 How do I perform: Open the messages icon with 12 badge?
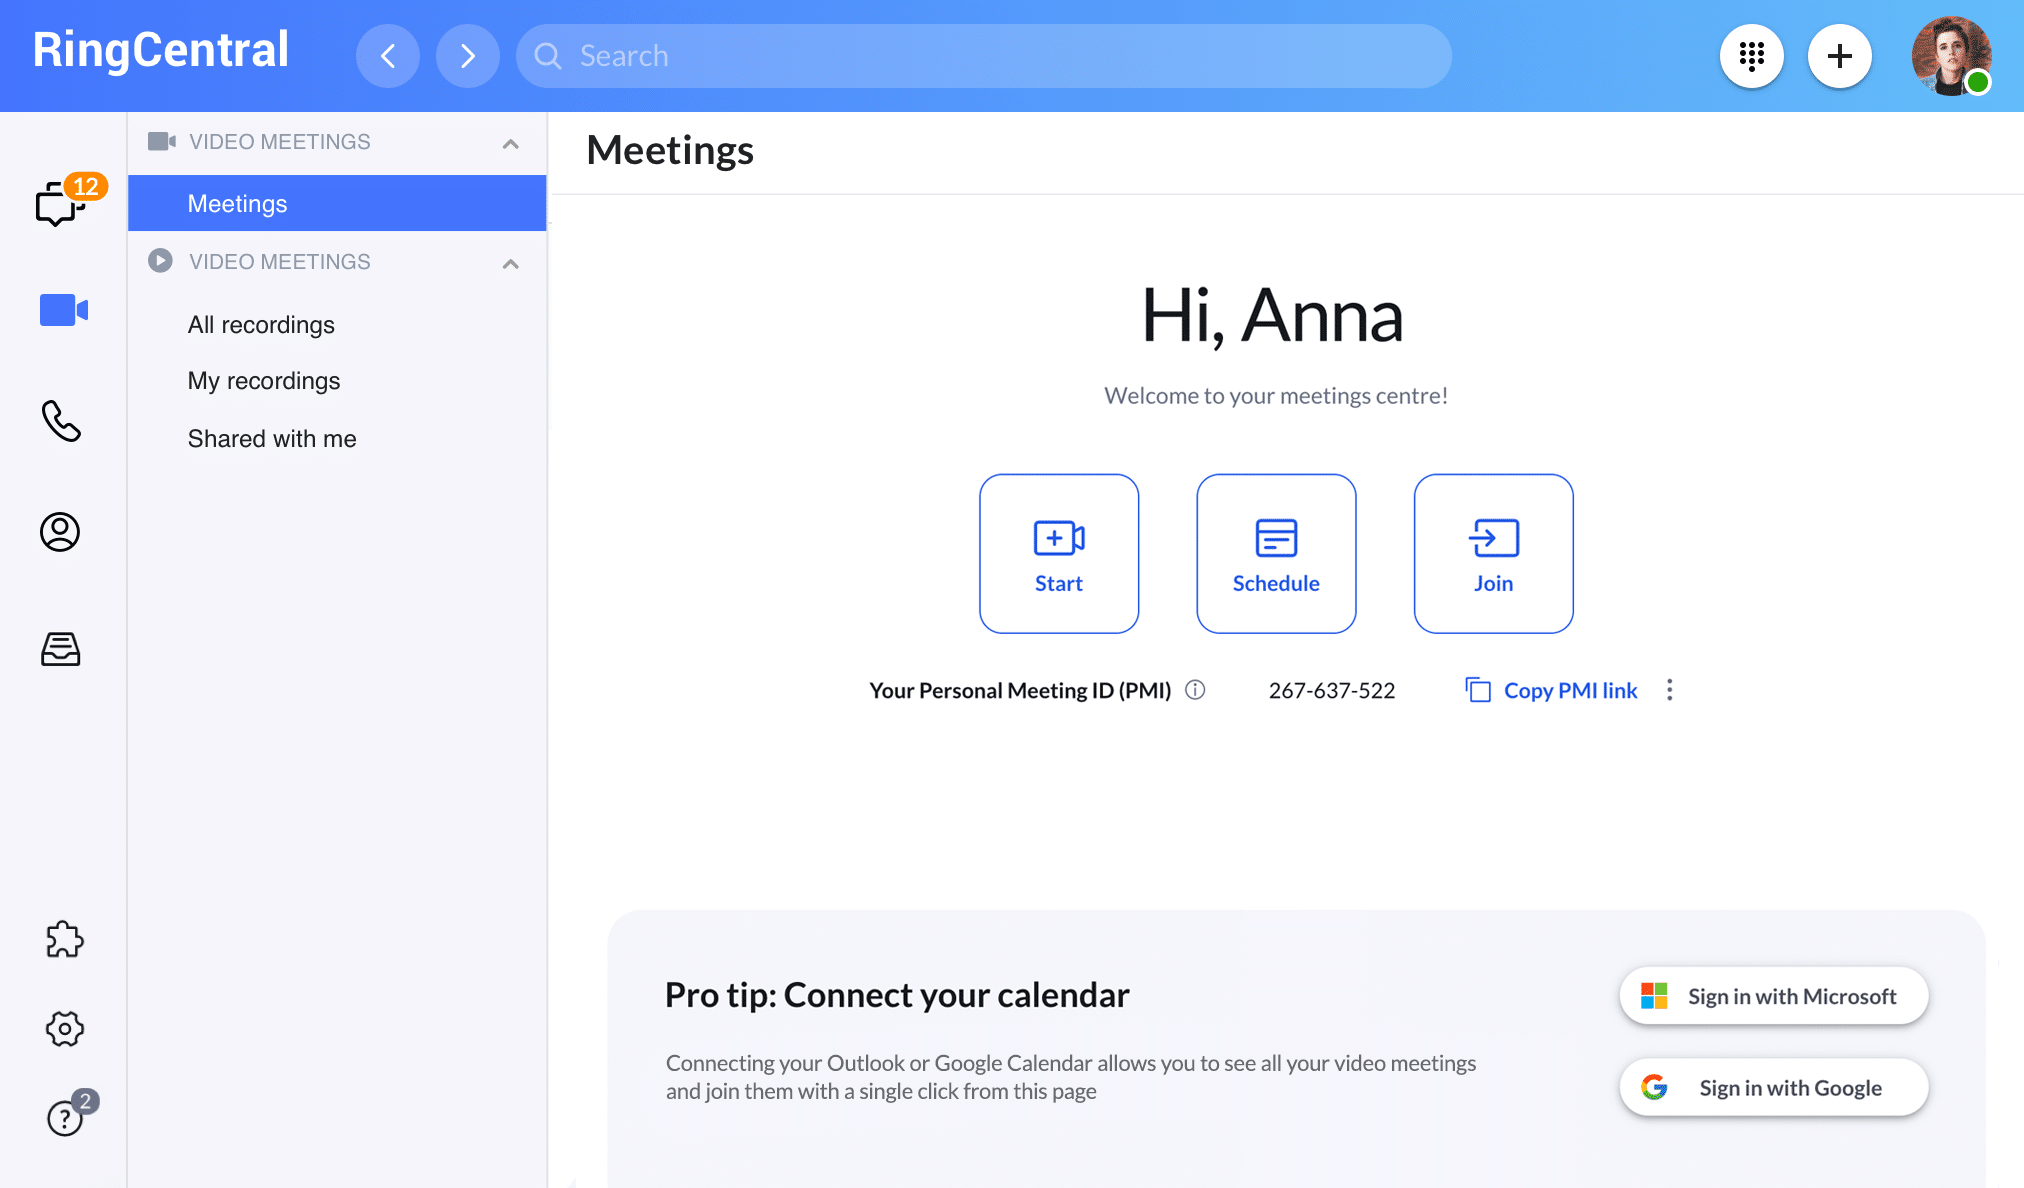point(61,203)
